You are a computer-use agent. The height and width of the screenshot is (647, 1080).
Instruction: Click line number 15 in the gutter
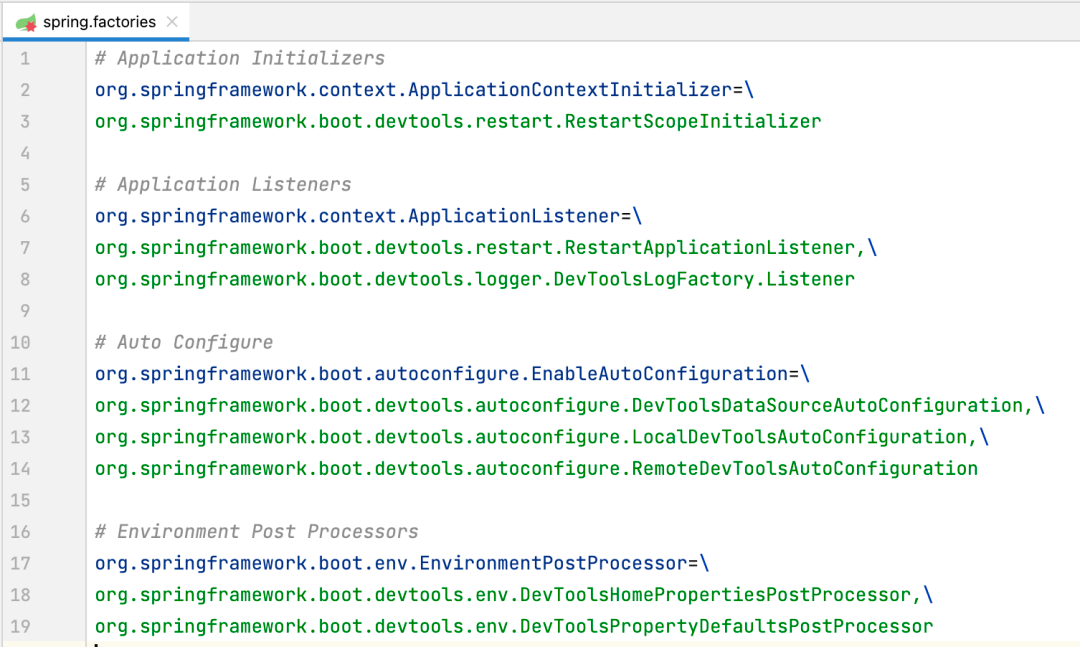point(20,500)
